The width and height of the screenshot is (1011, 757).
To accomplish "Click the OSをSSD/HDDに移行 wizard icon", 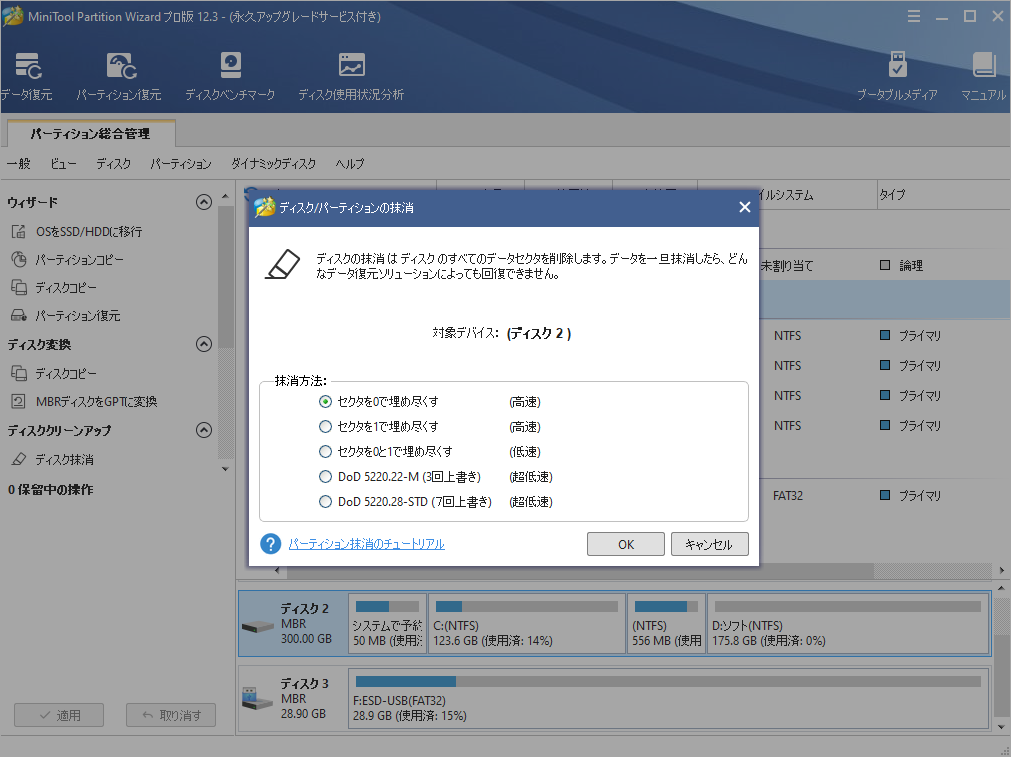I will [19, 231].
